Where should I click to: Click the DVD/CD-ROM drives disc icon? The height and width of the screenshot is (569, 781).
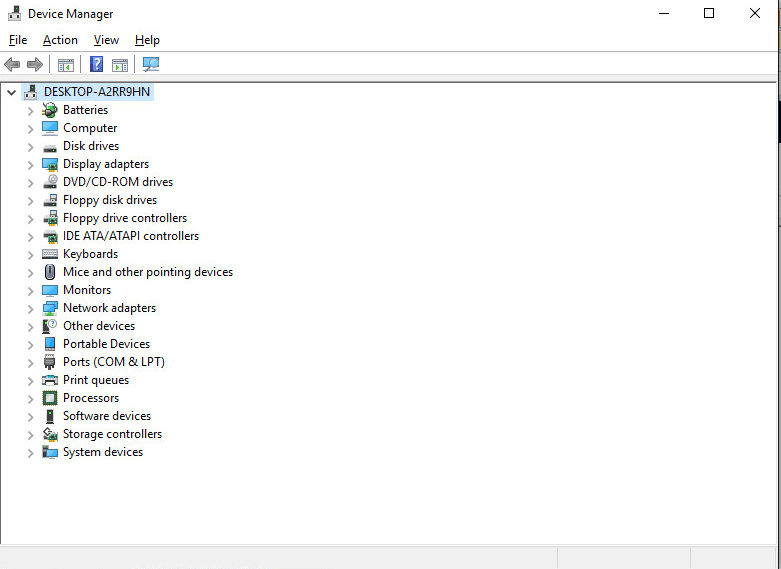(50, 182)
